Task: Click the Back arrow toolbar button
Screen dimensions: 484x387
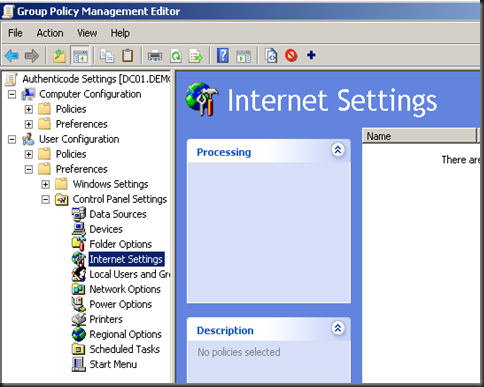Action: tap(12, 56)
